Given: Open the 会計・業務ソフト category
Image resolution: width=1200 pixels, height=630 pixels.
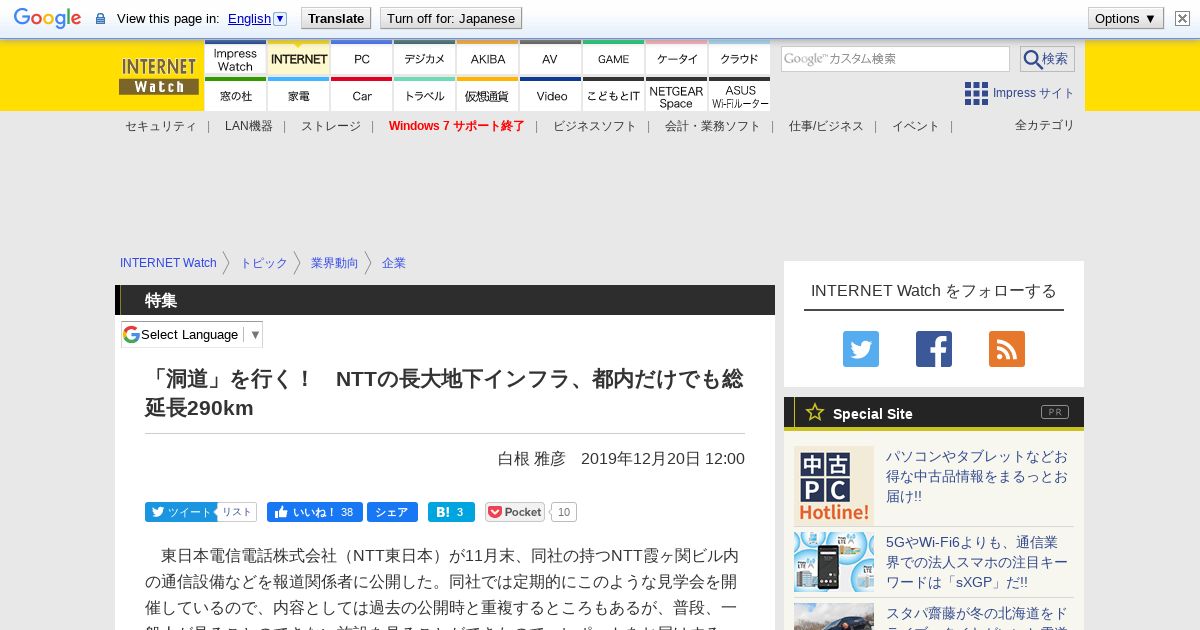Looking at the screenshot, I should (712, 126).
